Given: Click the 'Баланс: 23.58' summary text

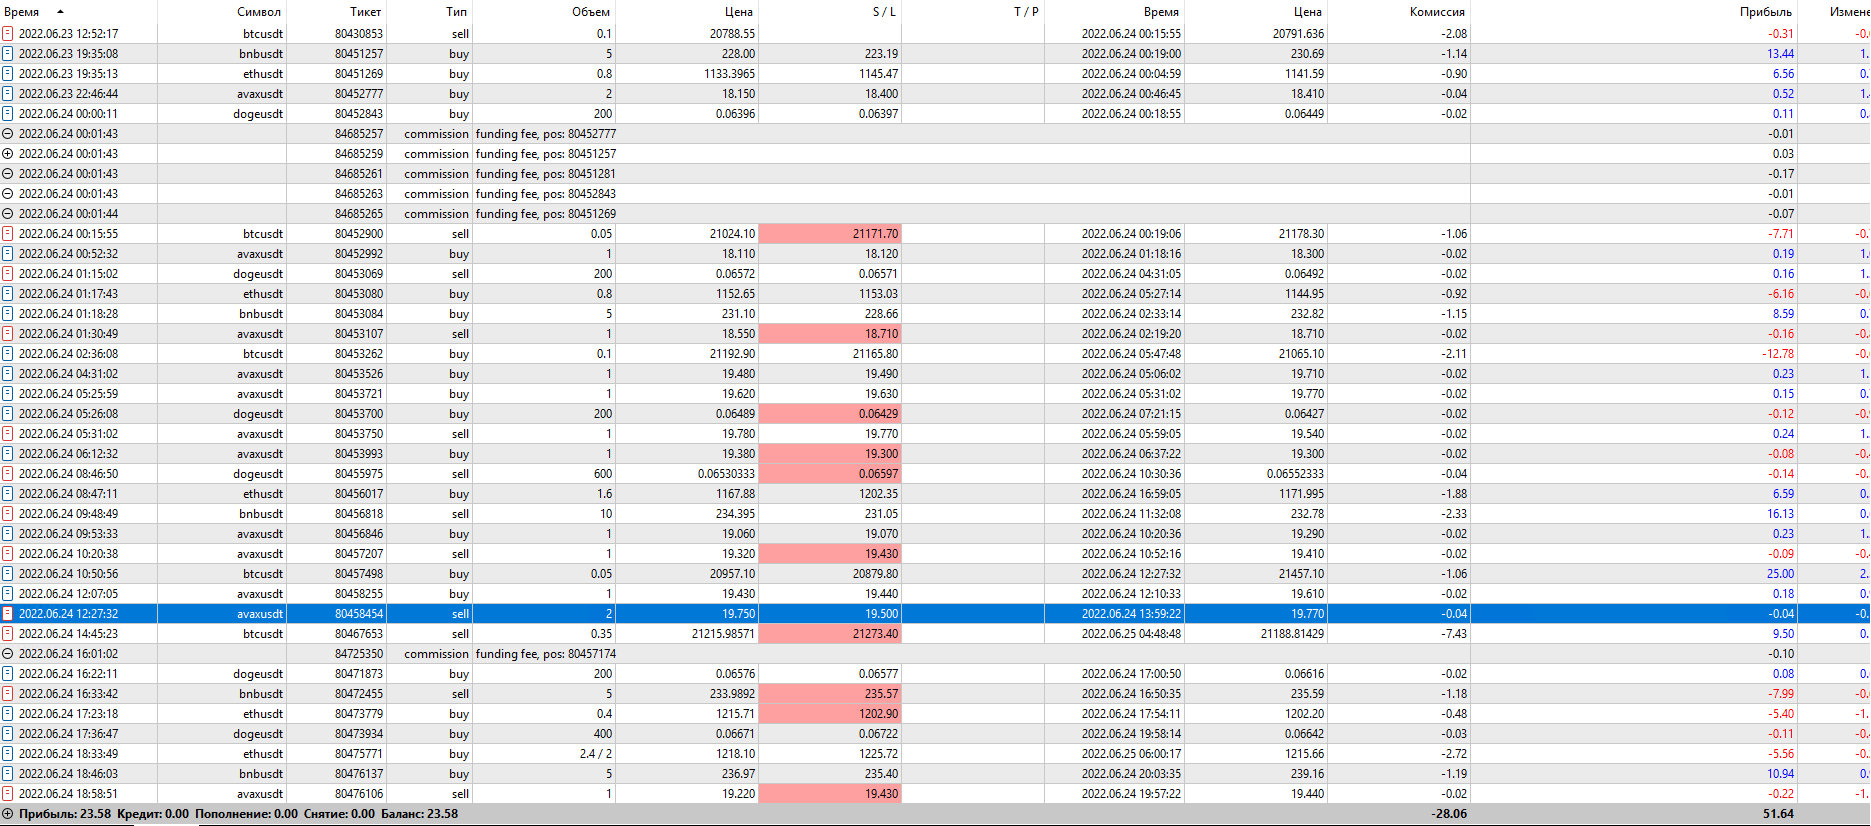Looking at the screenshot, I should [419, 813].
